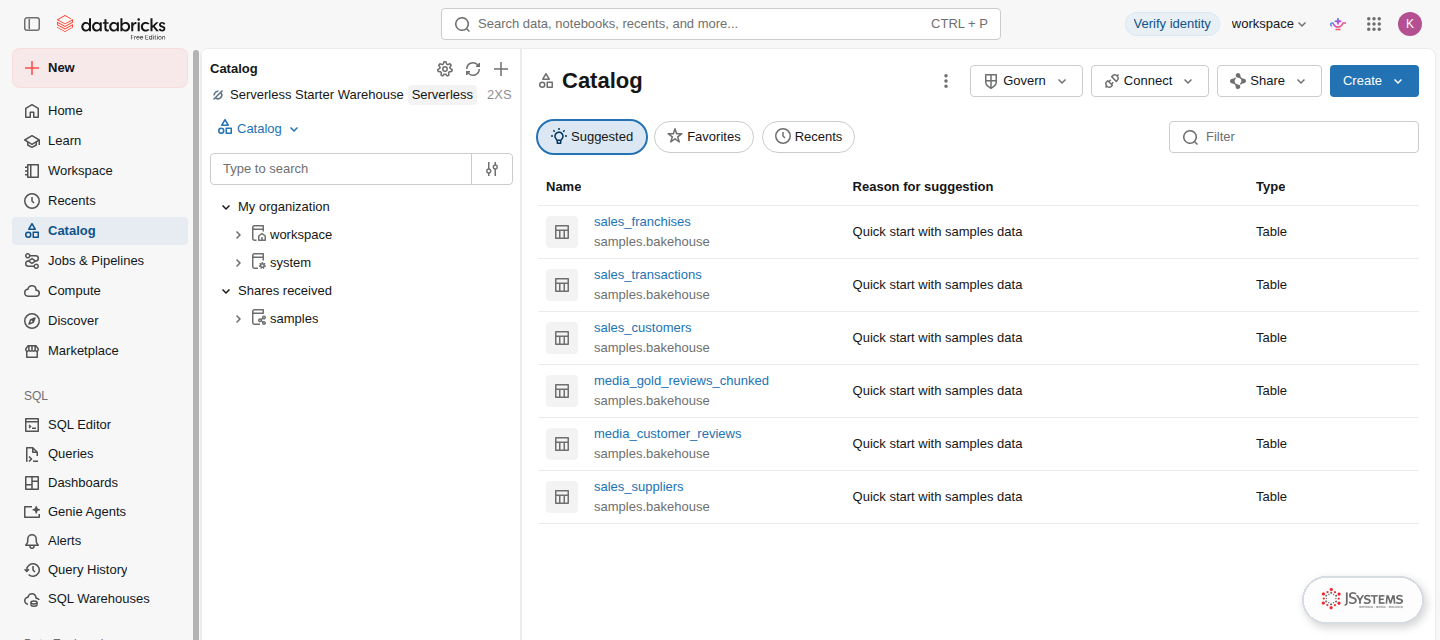Screen dimensions: 1440x640
Task: Open the Connect dropdown
Action: [x=1150, y=81]
